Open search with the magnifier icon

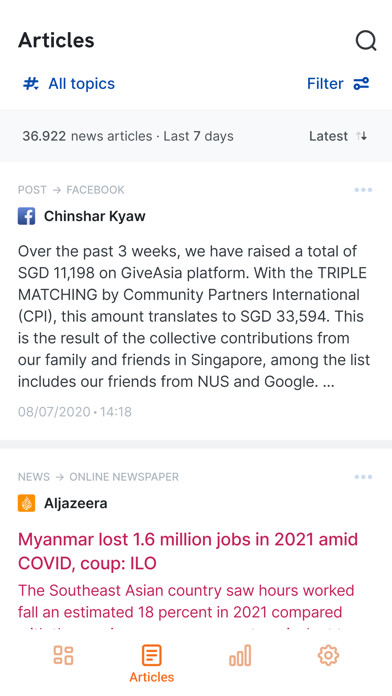pyautogui.click(x=366, y=41)
